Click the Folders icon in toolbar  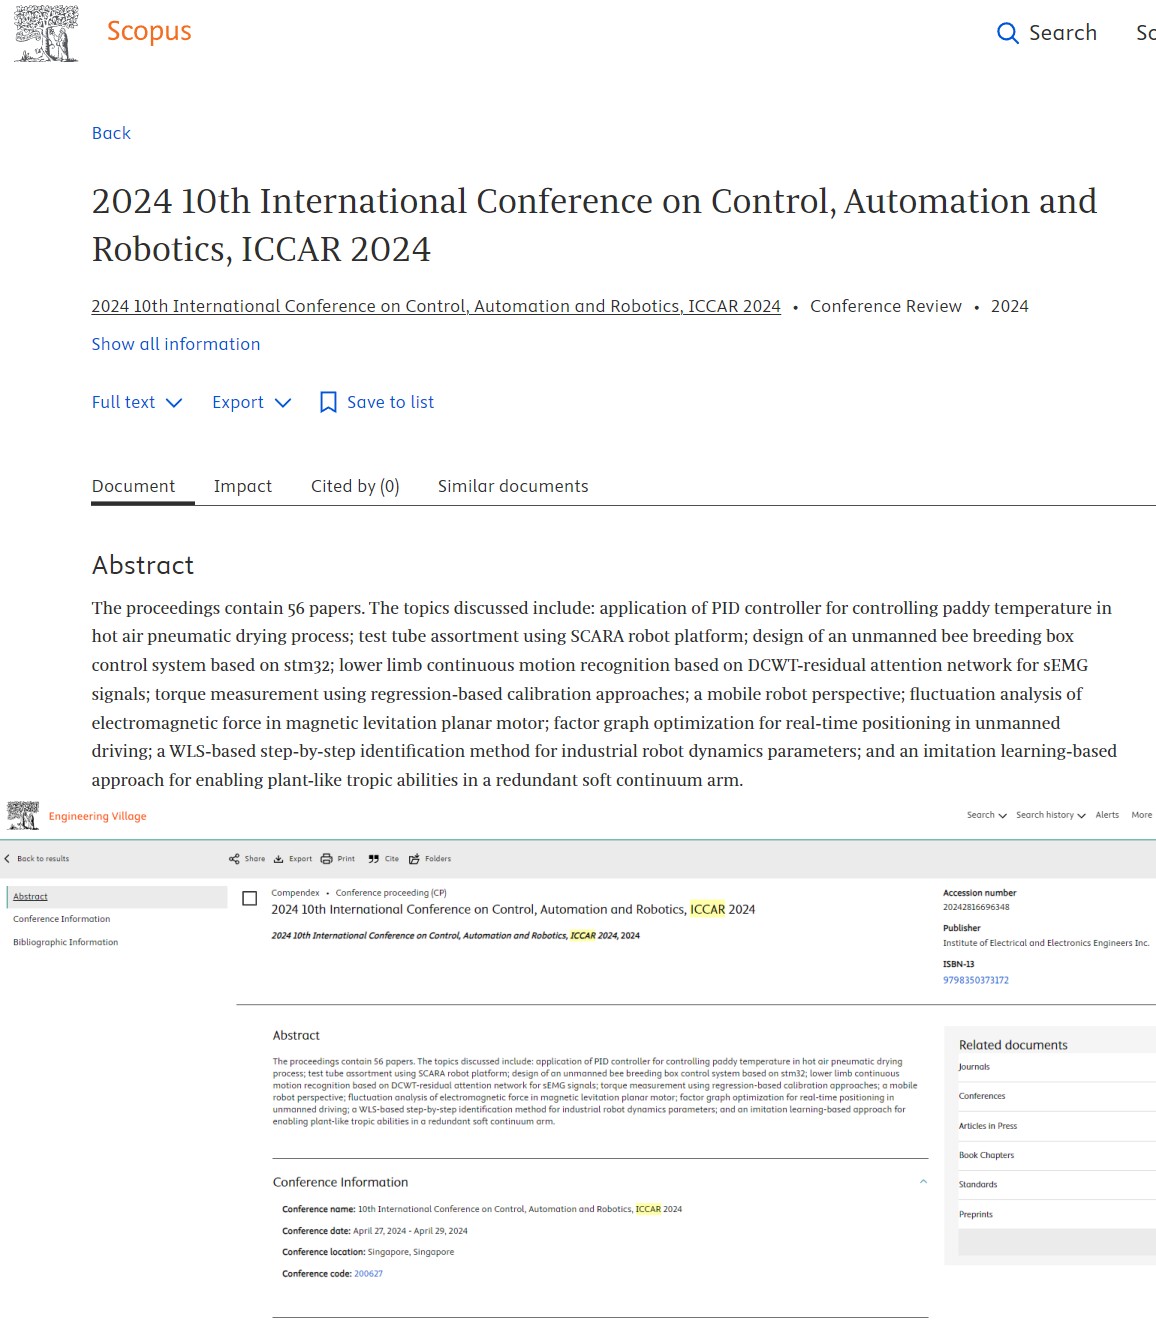pyautogui.click(x=414, y=859)
